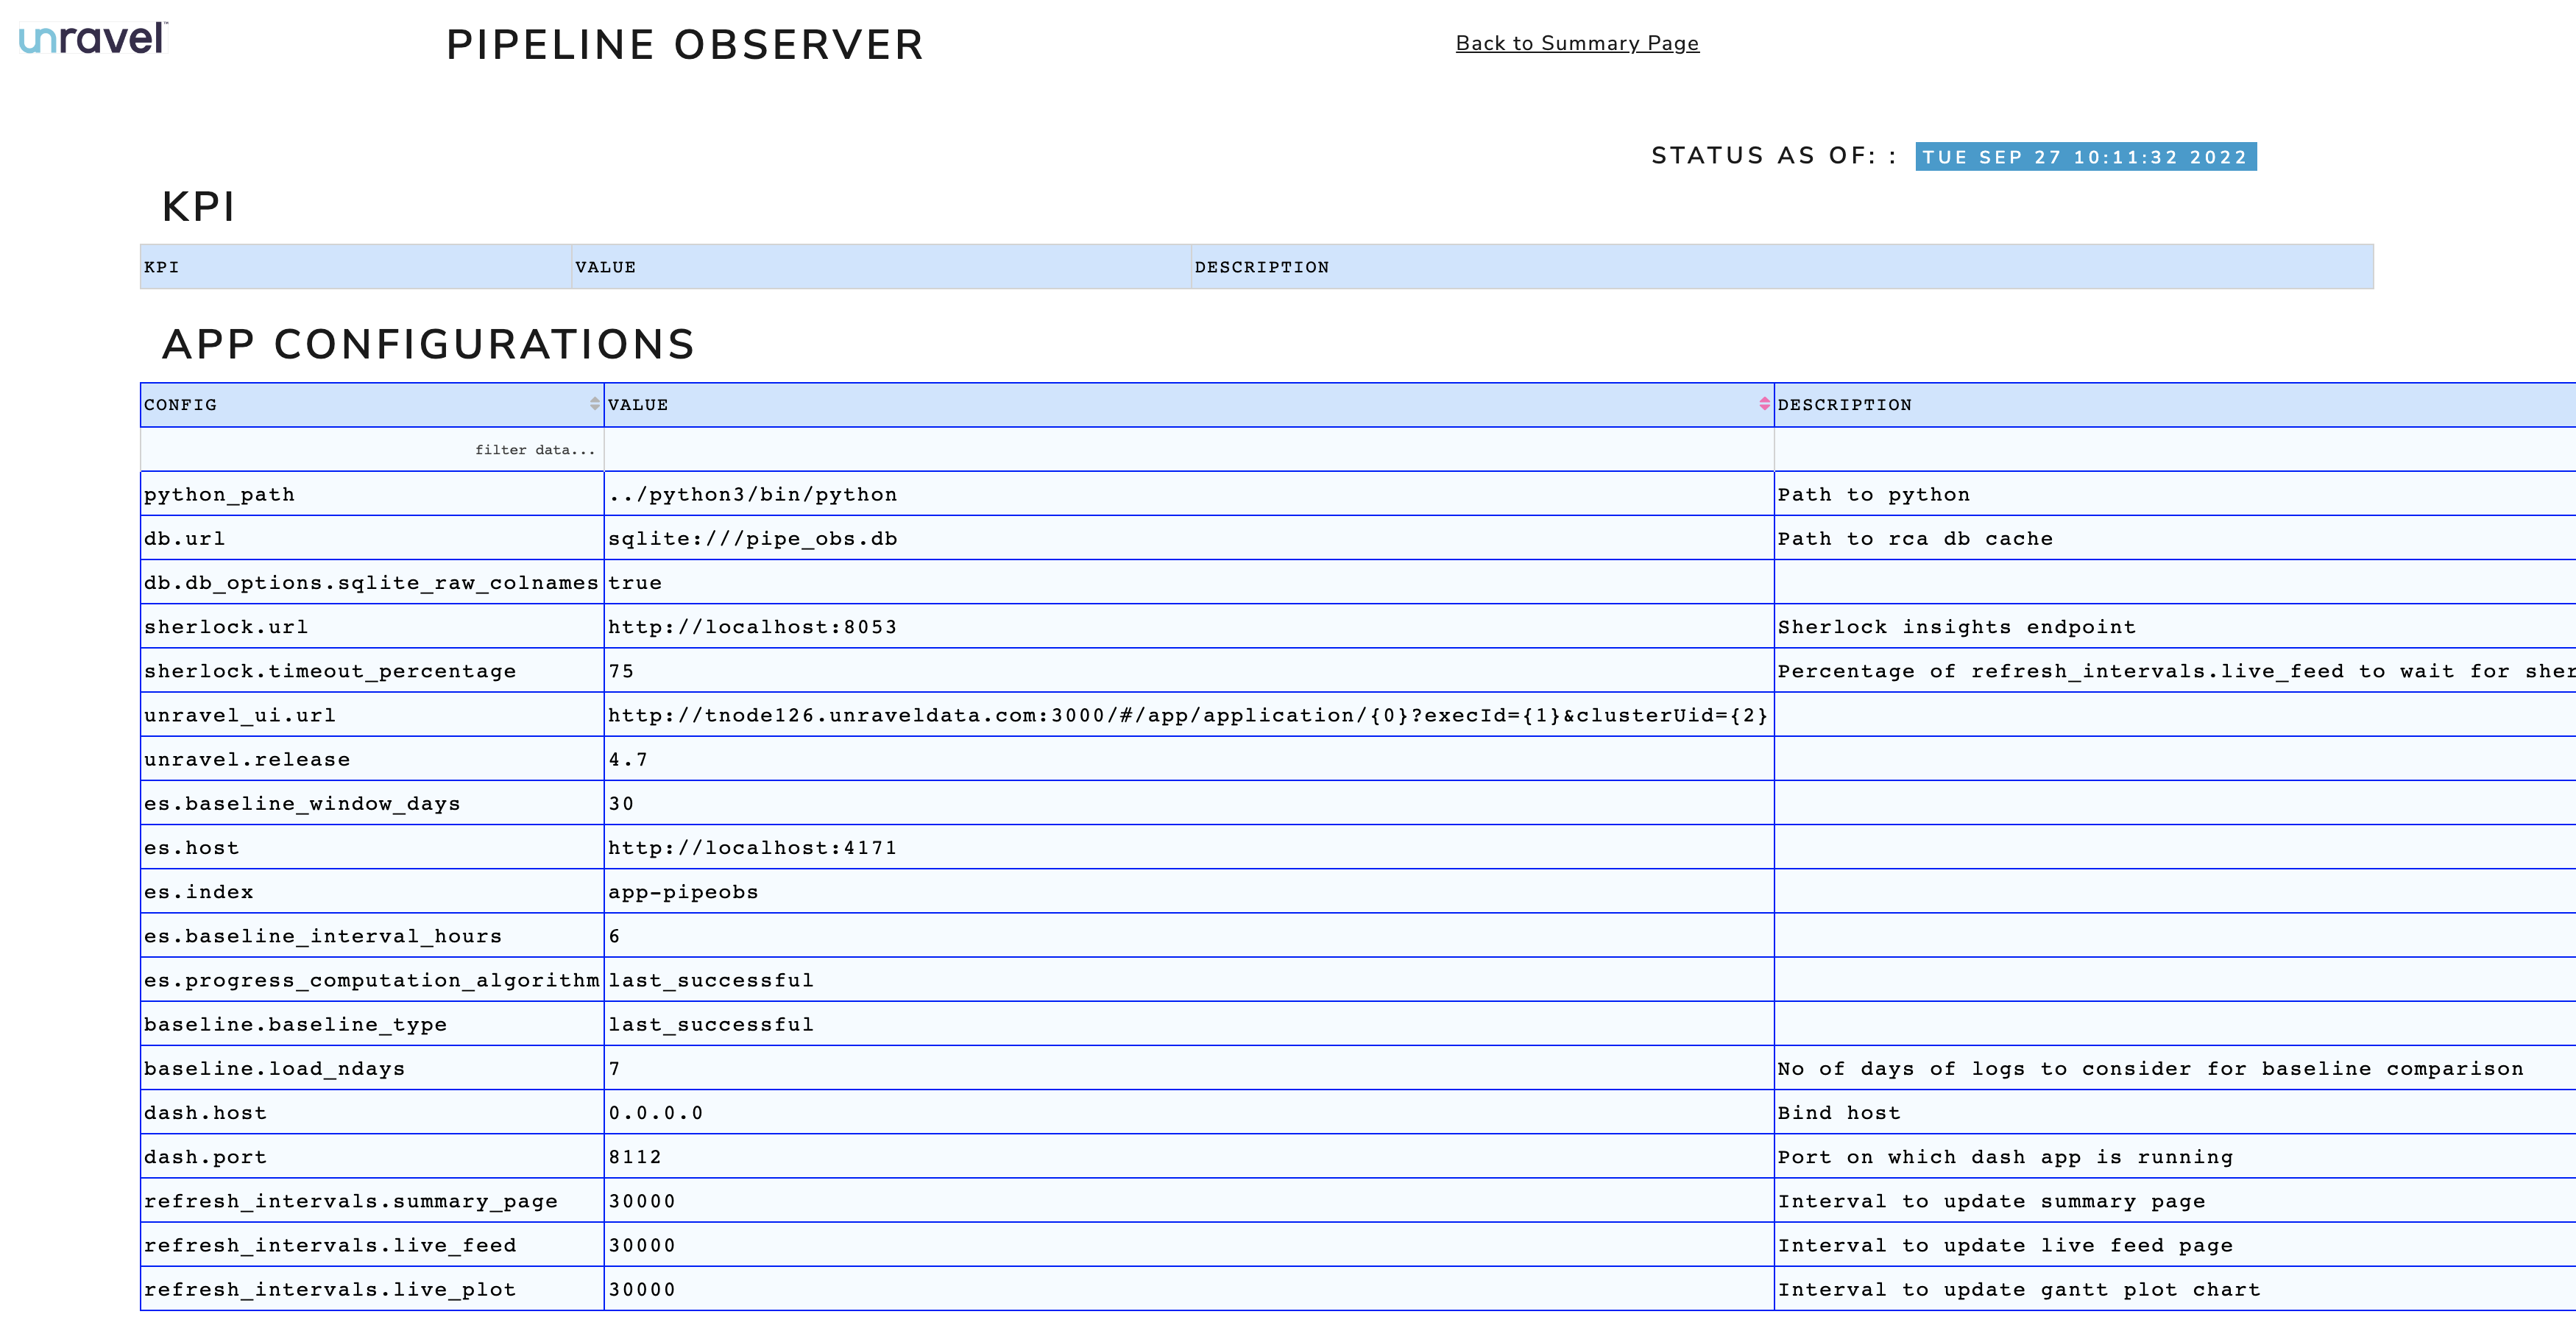Select the sherlock.timeout_percentage cell

click(x=372, y=671)
